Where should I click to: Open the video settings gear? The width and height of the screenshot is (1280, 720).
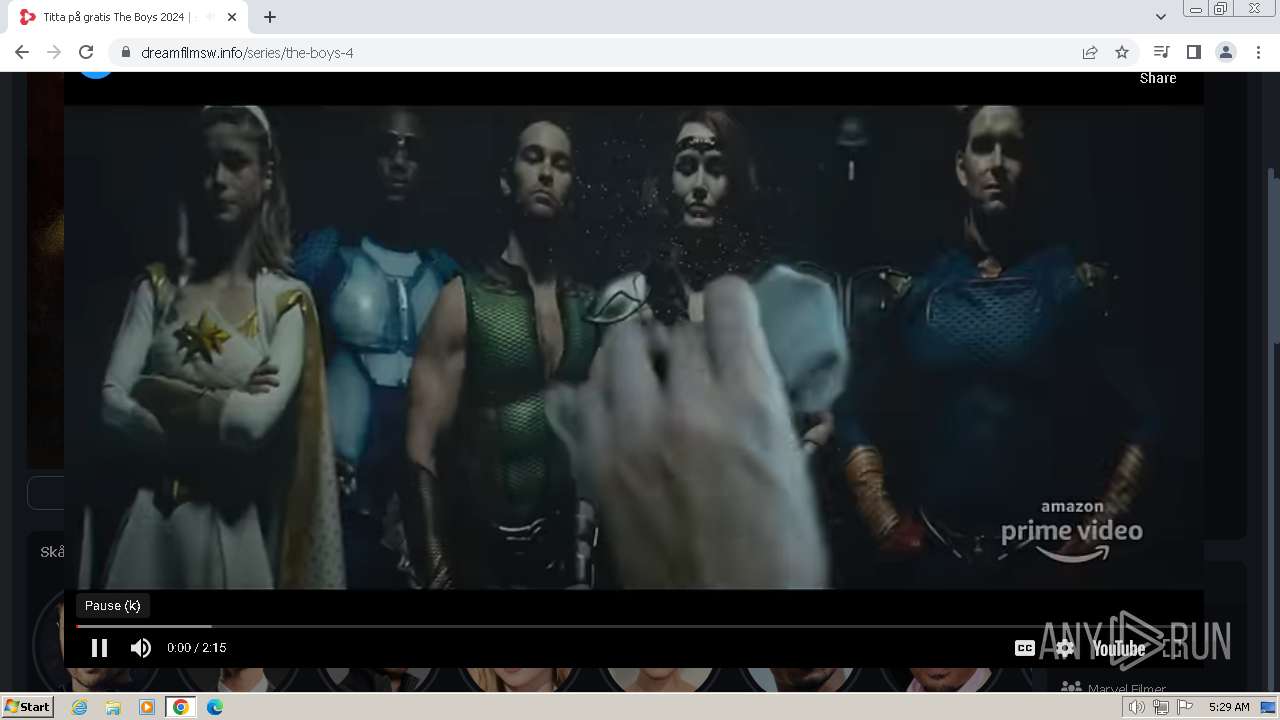point(1065,648)
